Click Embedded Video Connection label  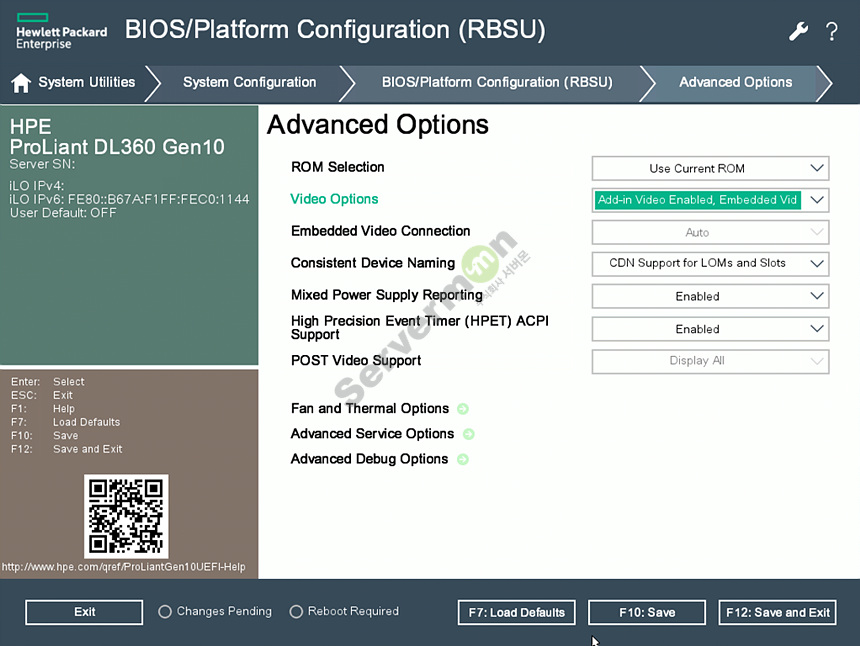click(380, 231)
